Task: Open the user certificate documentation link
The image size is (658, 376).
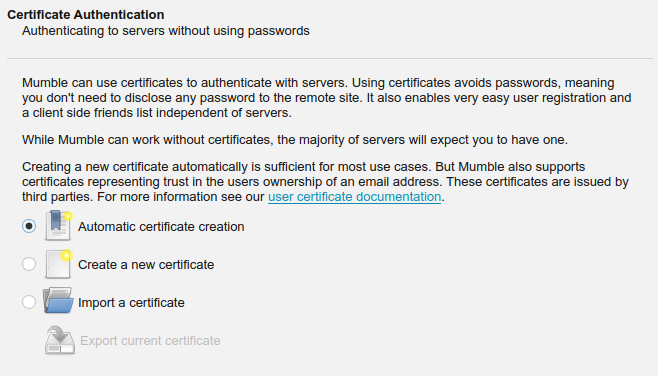Action: pos(355,197)
